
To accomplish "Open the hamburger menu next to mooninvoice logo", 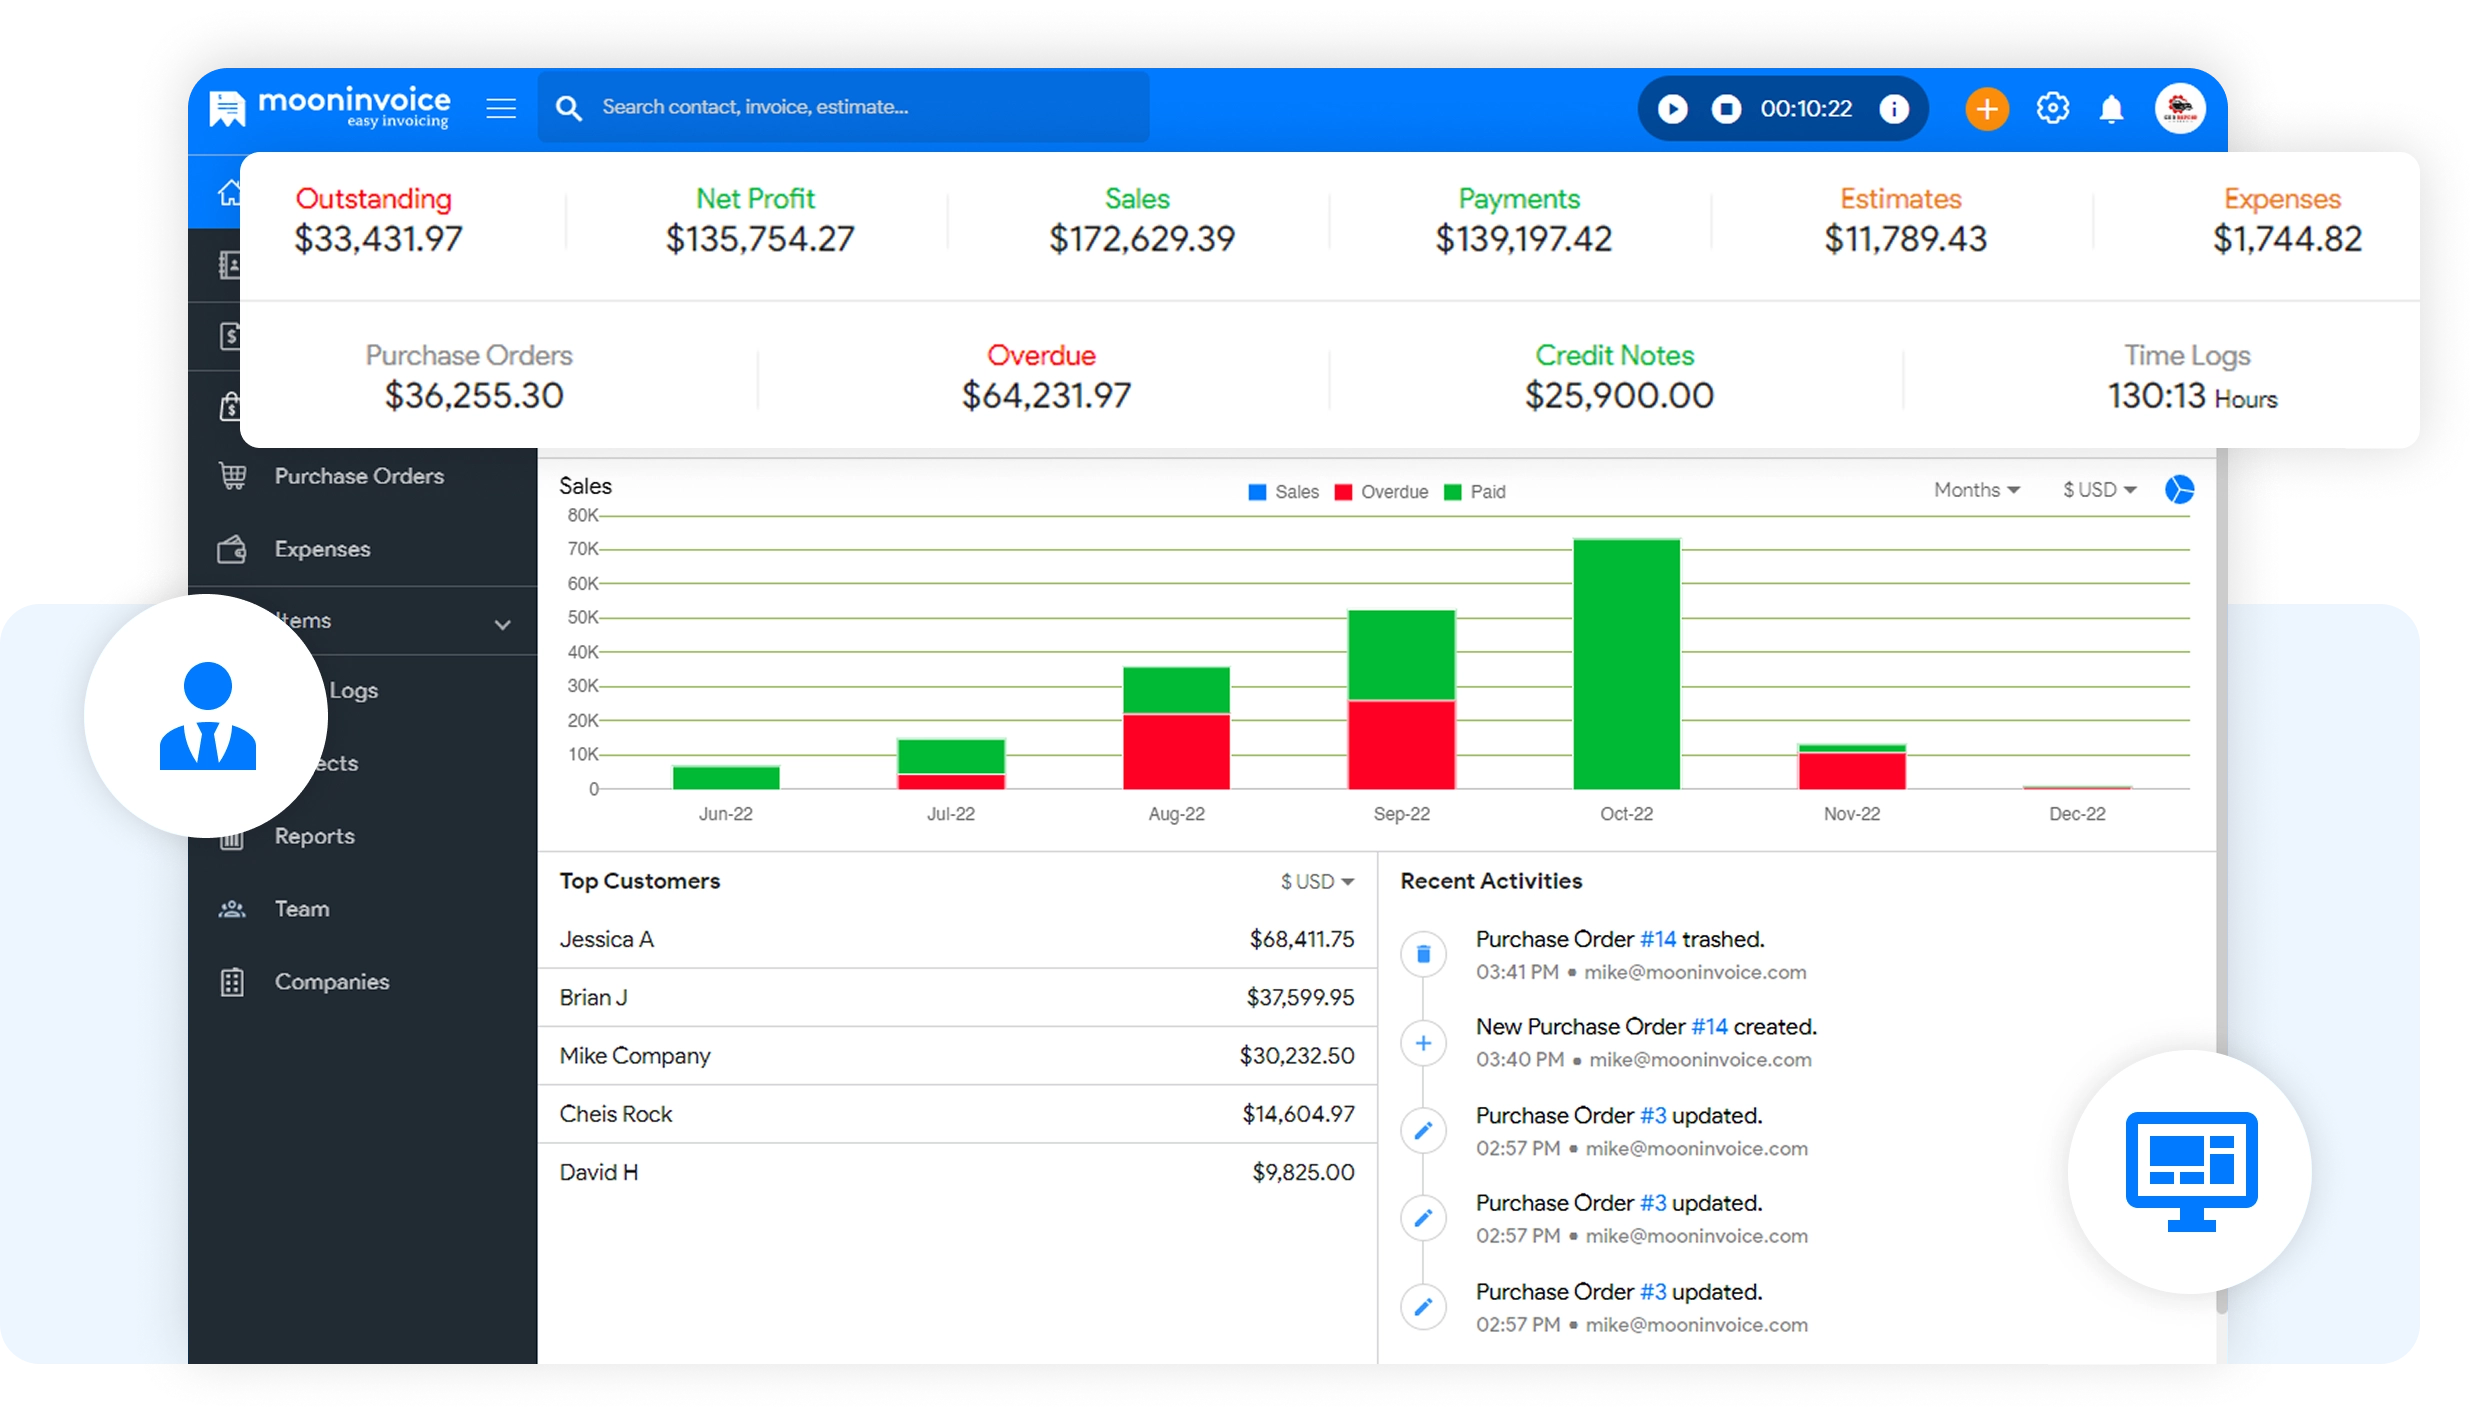I will tap(501, 107).
